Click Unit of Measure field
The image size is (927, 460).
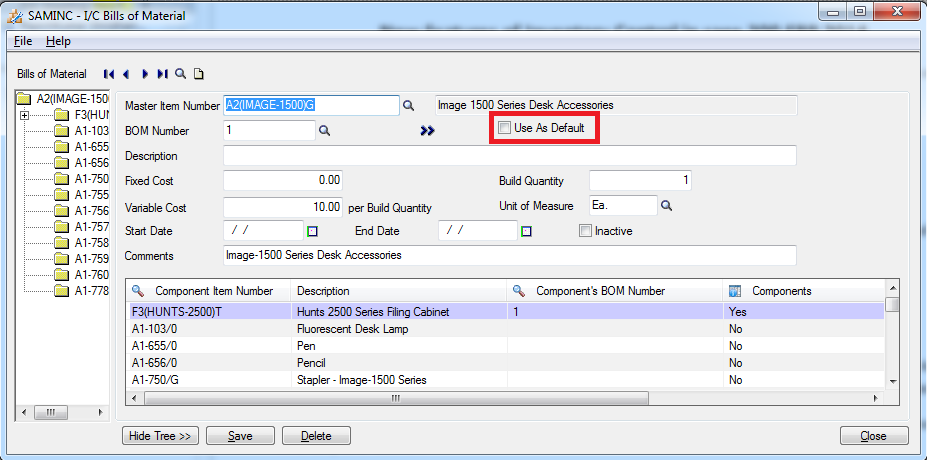[623, 206]
